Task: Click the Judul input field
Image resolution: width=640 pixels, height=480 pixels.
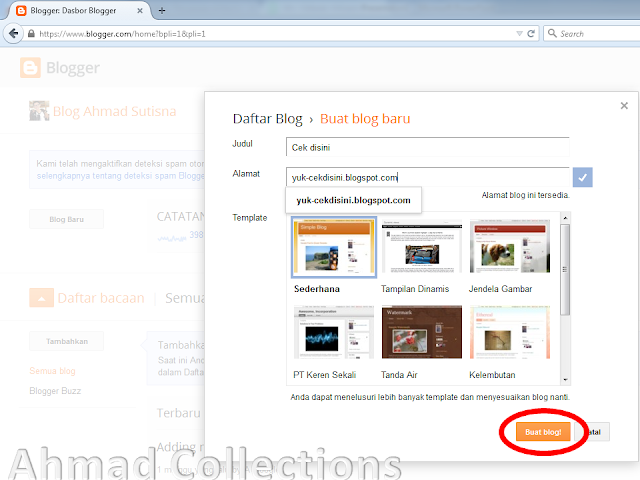Action: (x=427, y=147)
